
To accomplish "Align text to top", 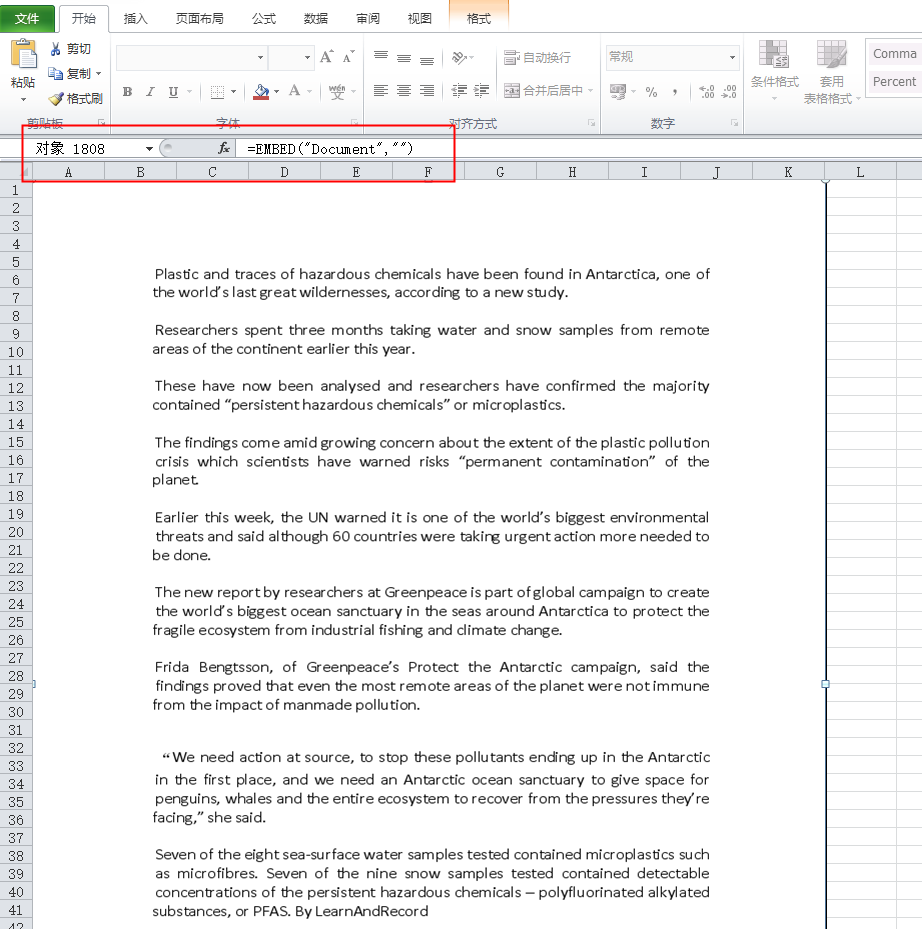I will click(x=380, y=56).
